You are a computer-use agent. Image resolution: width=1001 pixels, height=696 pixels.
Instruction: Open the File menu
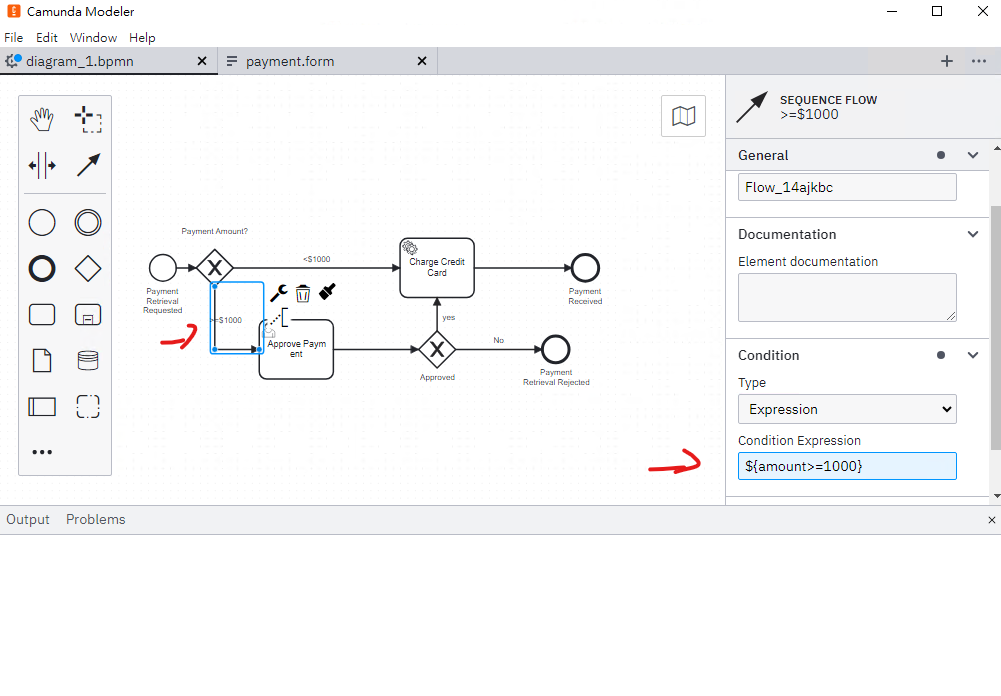13,38
